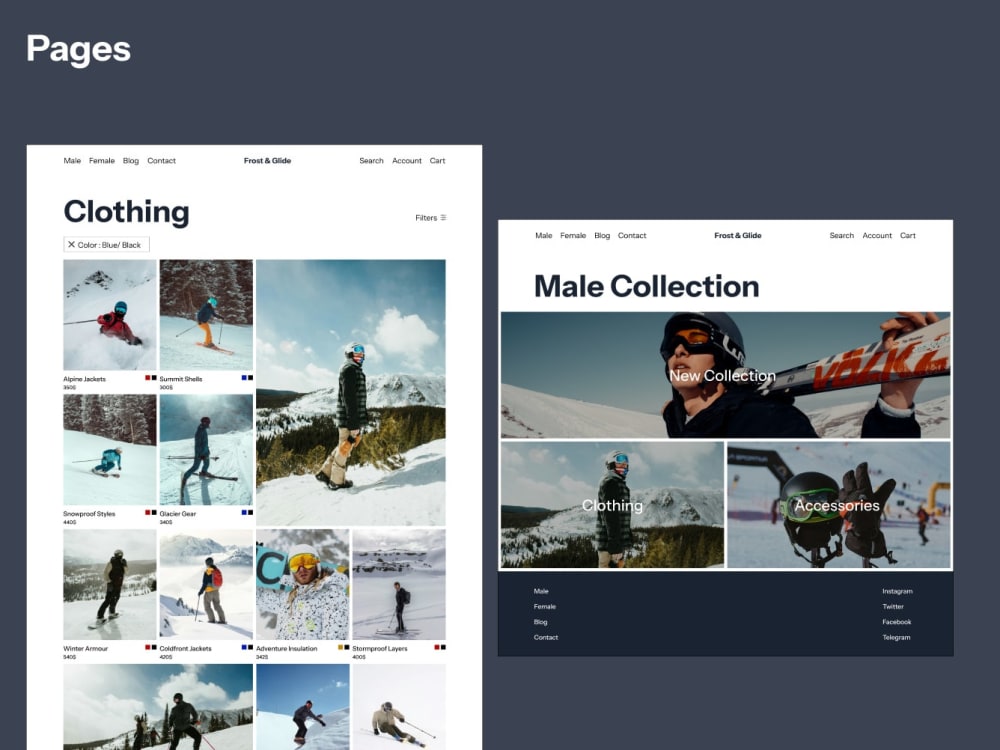
Task: Pick blue swatch for Coldfront Jackets
Action: click(244, 647)
